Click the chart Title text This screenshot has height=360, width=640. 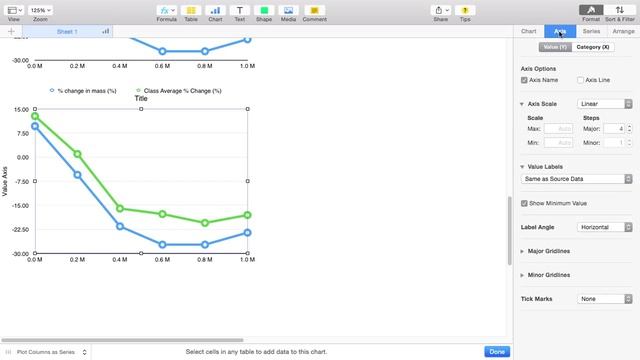[141, 98]
